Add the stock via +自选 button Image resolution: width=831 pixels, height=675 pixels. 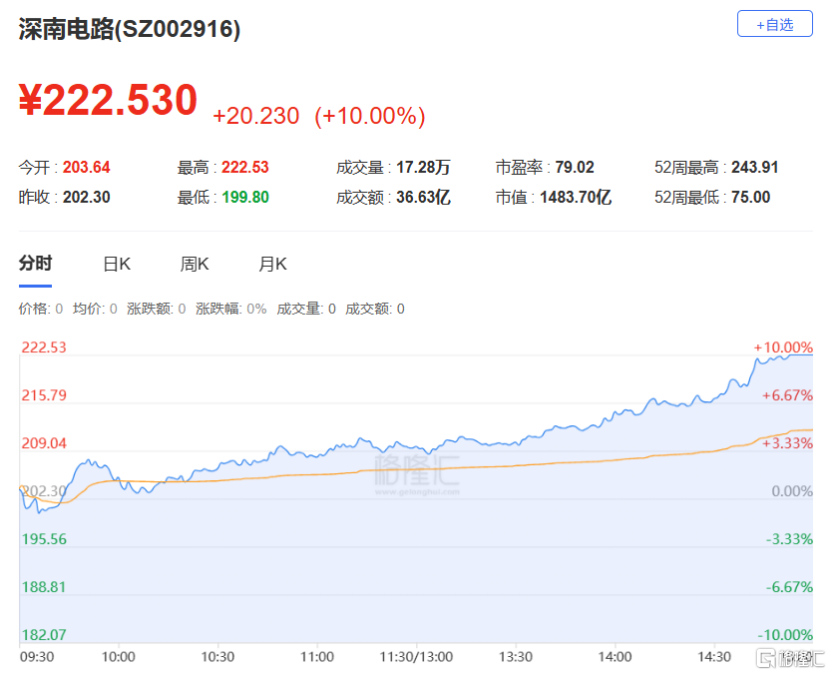pos(774,24)
